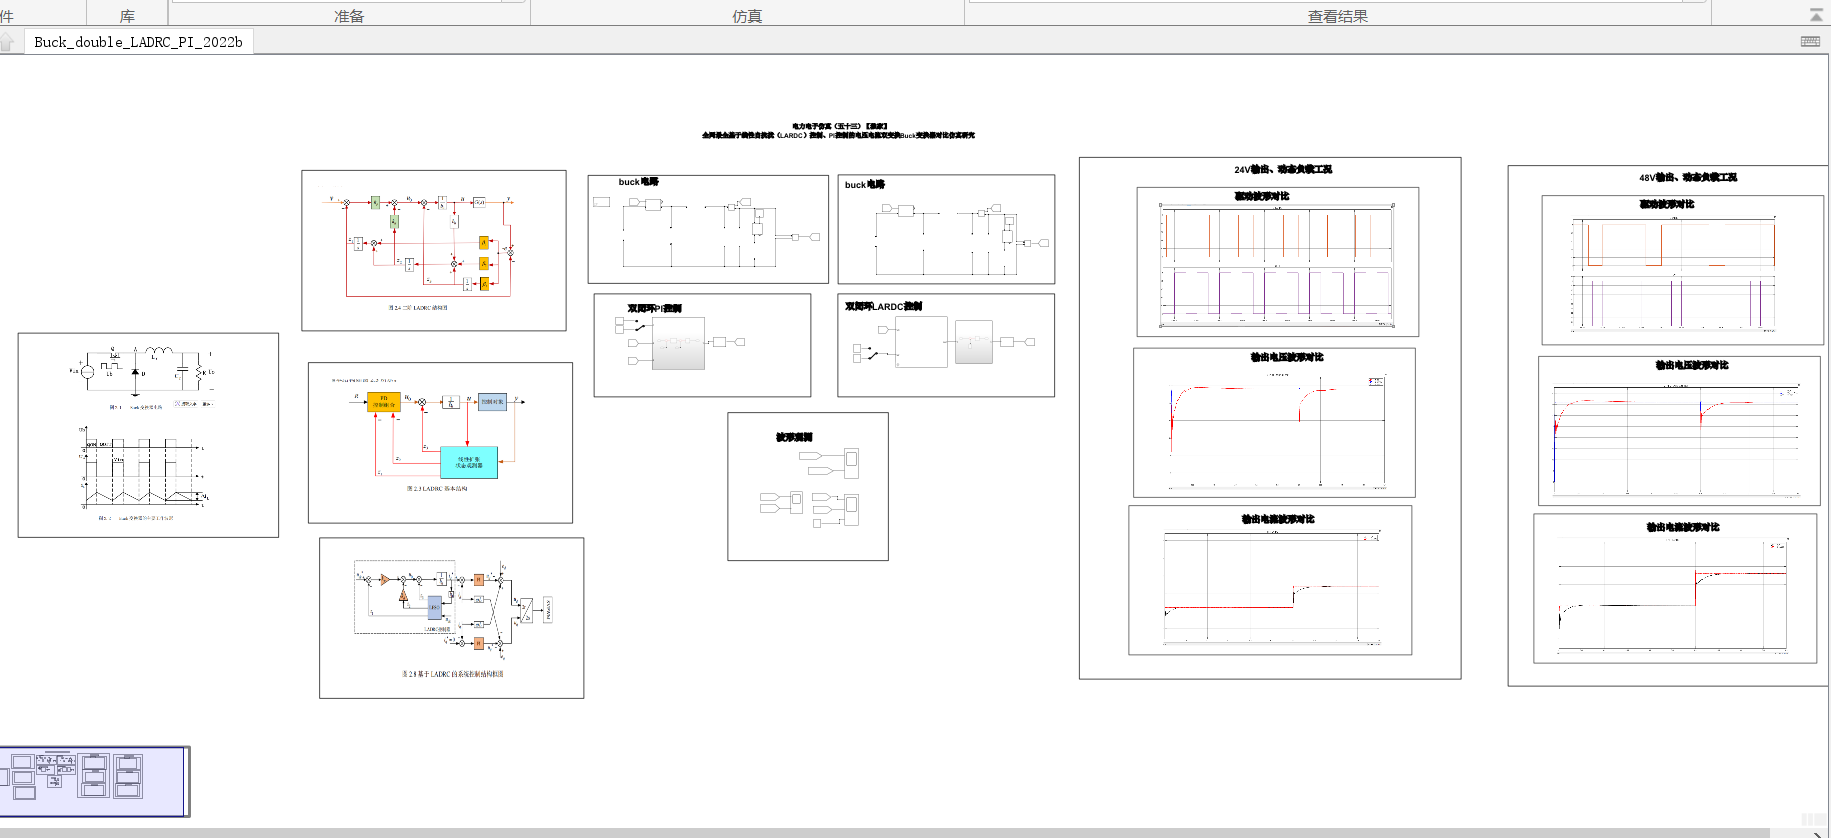The width and height of the screenshot is (1831, 838).
Task: Click the horizontal scrollbar right arrow
Action: [x=1816, y=833]
